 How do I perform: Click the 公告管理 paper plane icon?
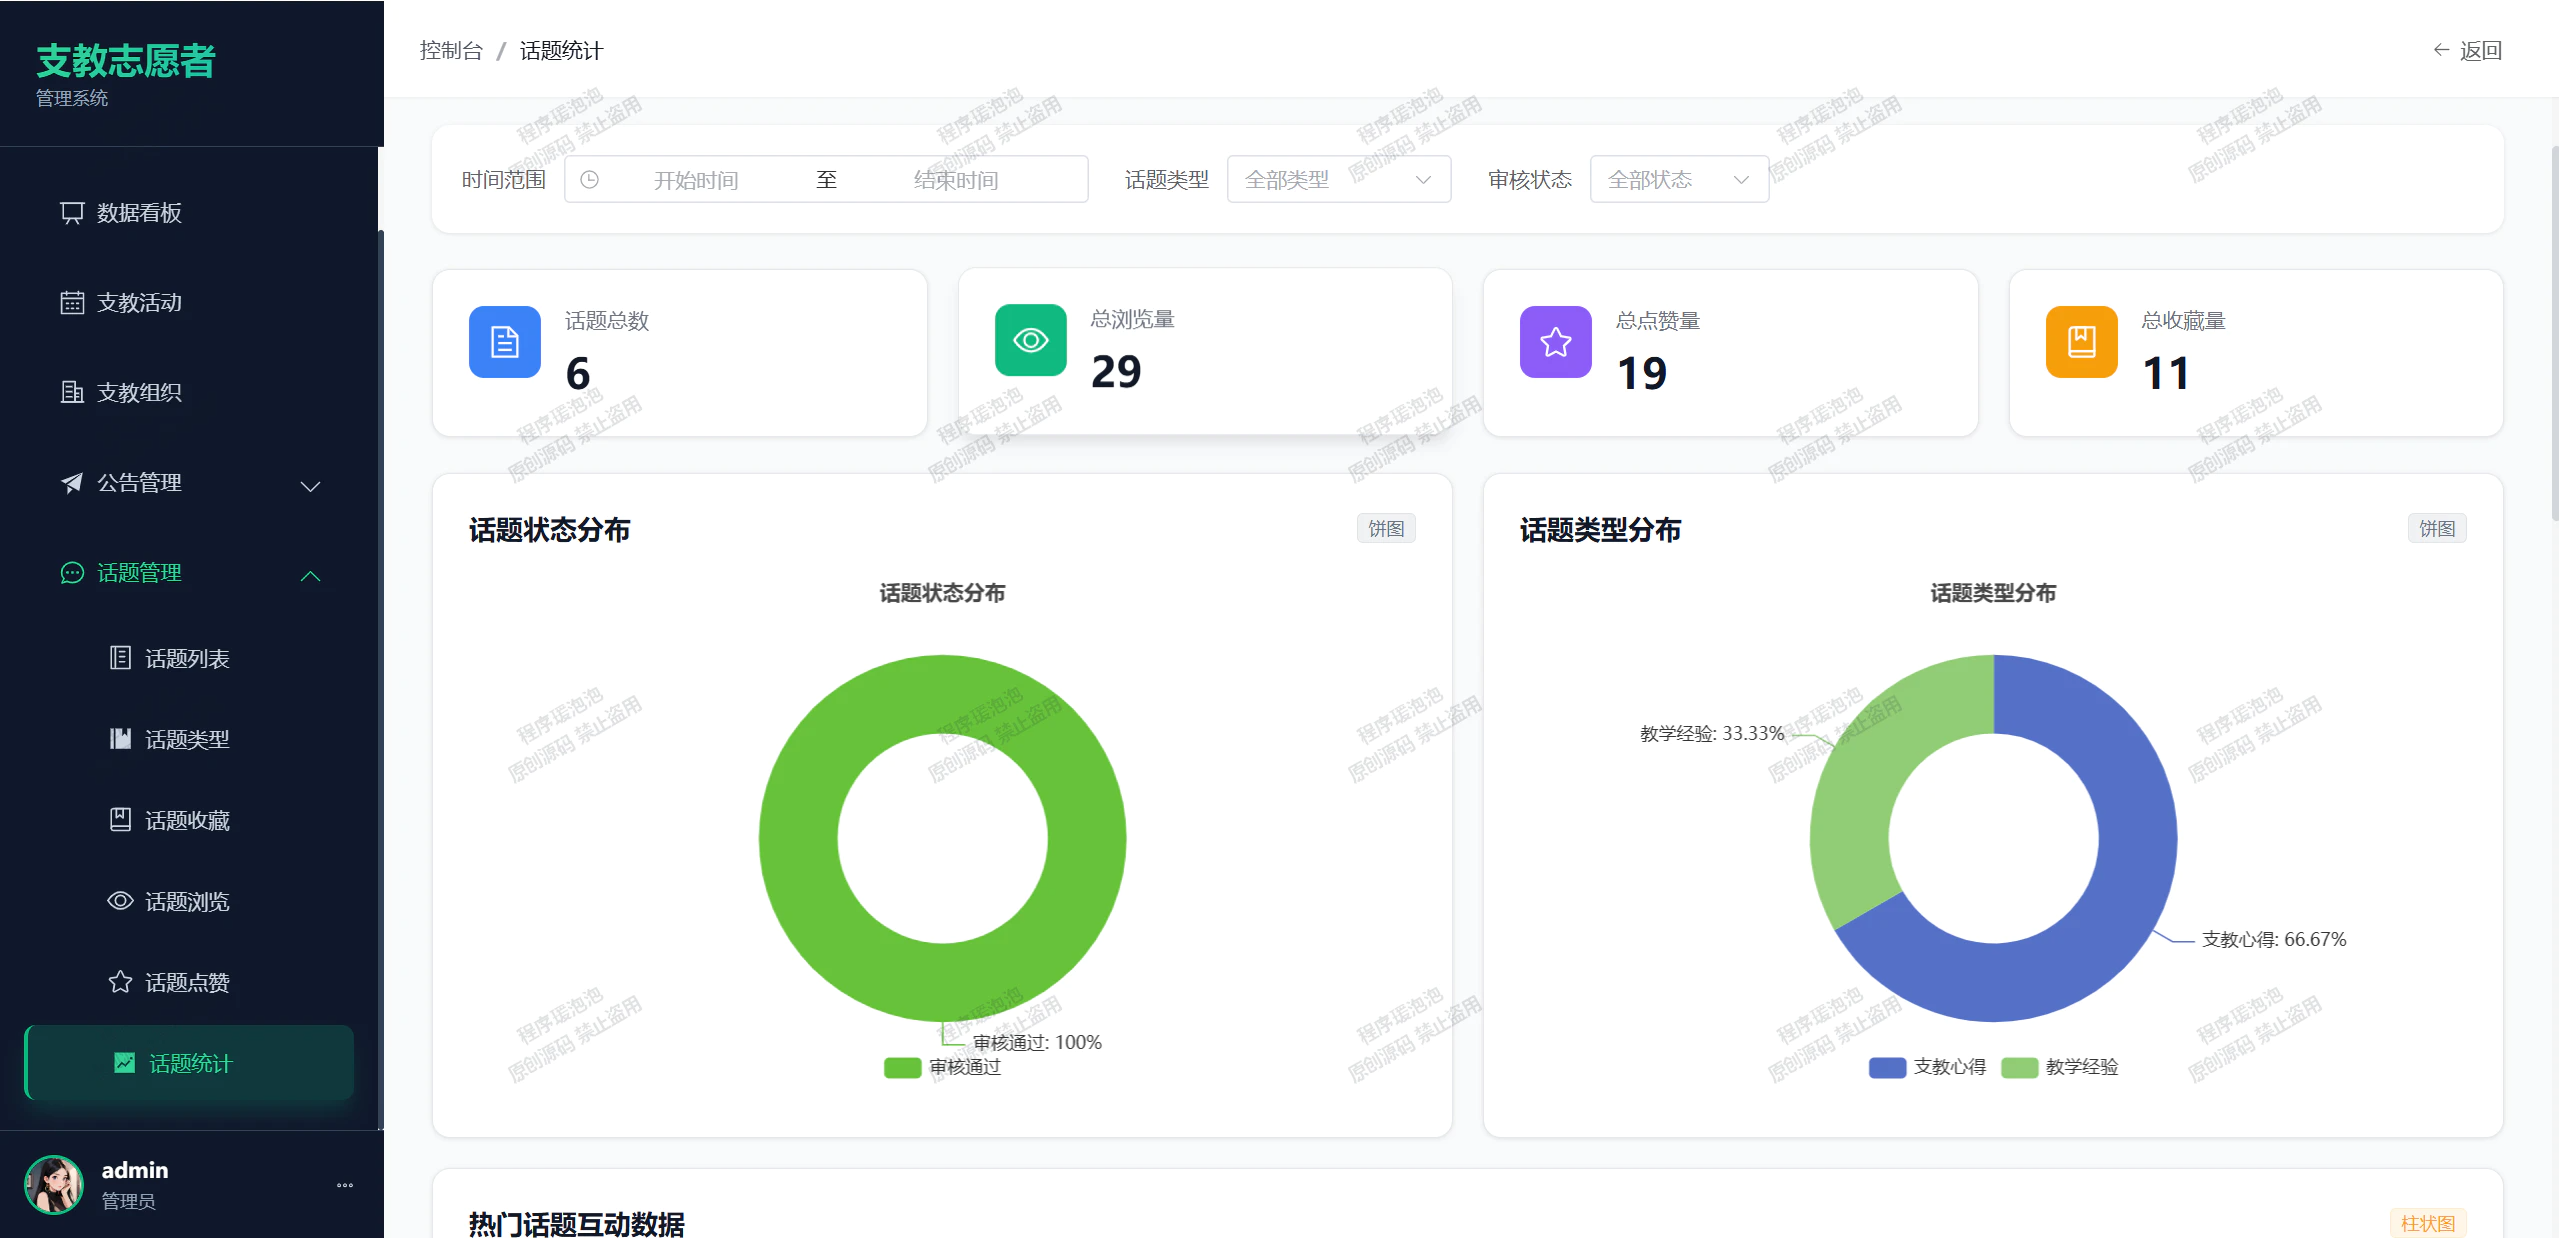tap(72, 483)
